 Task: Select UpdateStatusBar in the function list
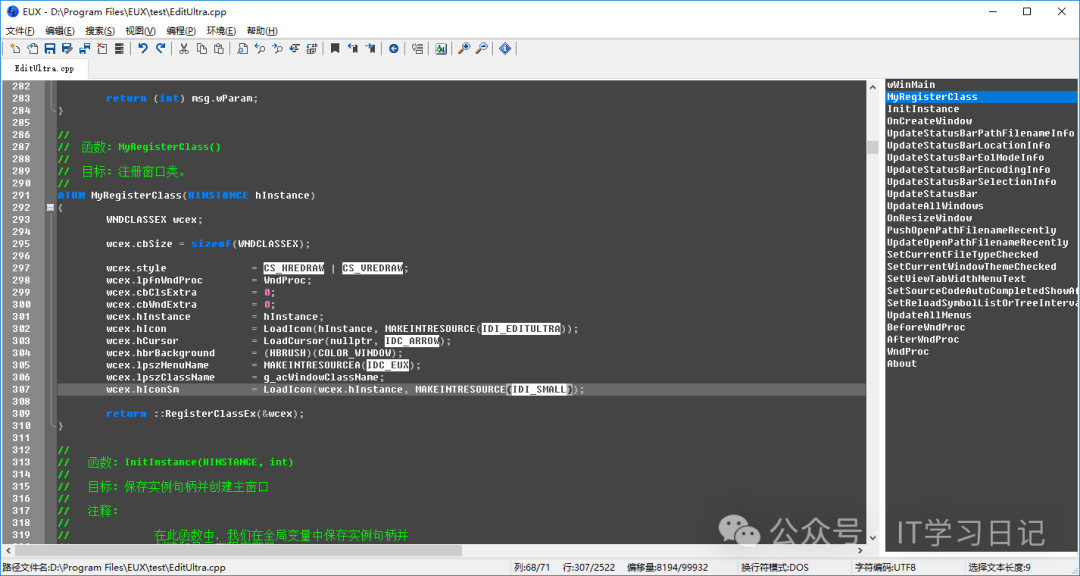click(x=931, y=194)
